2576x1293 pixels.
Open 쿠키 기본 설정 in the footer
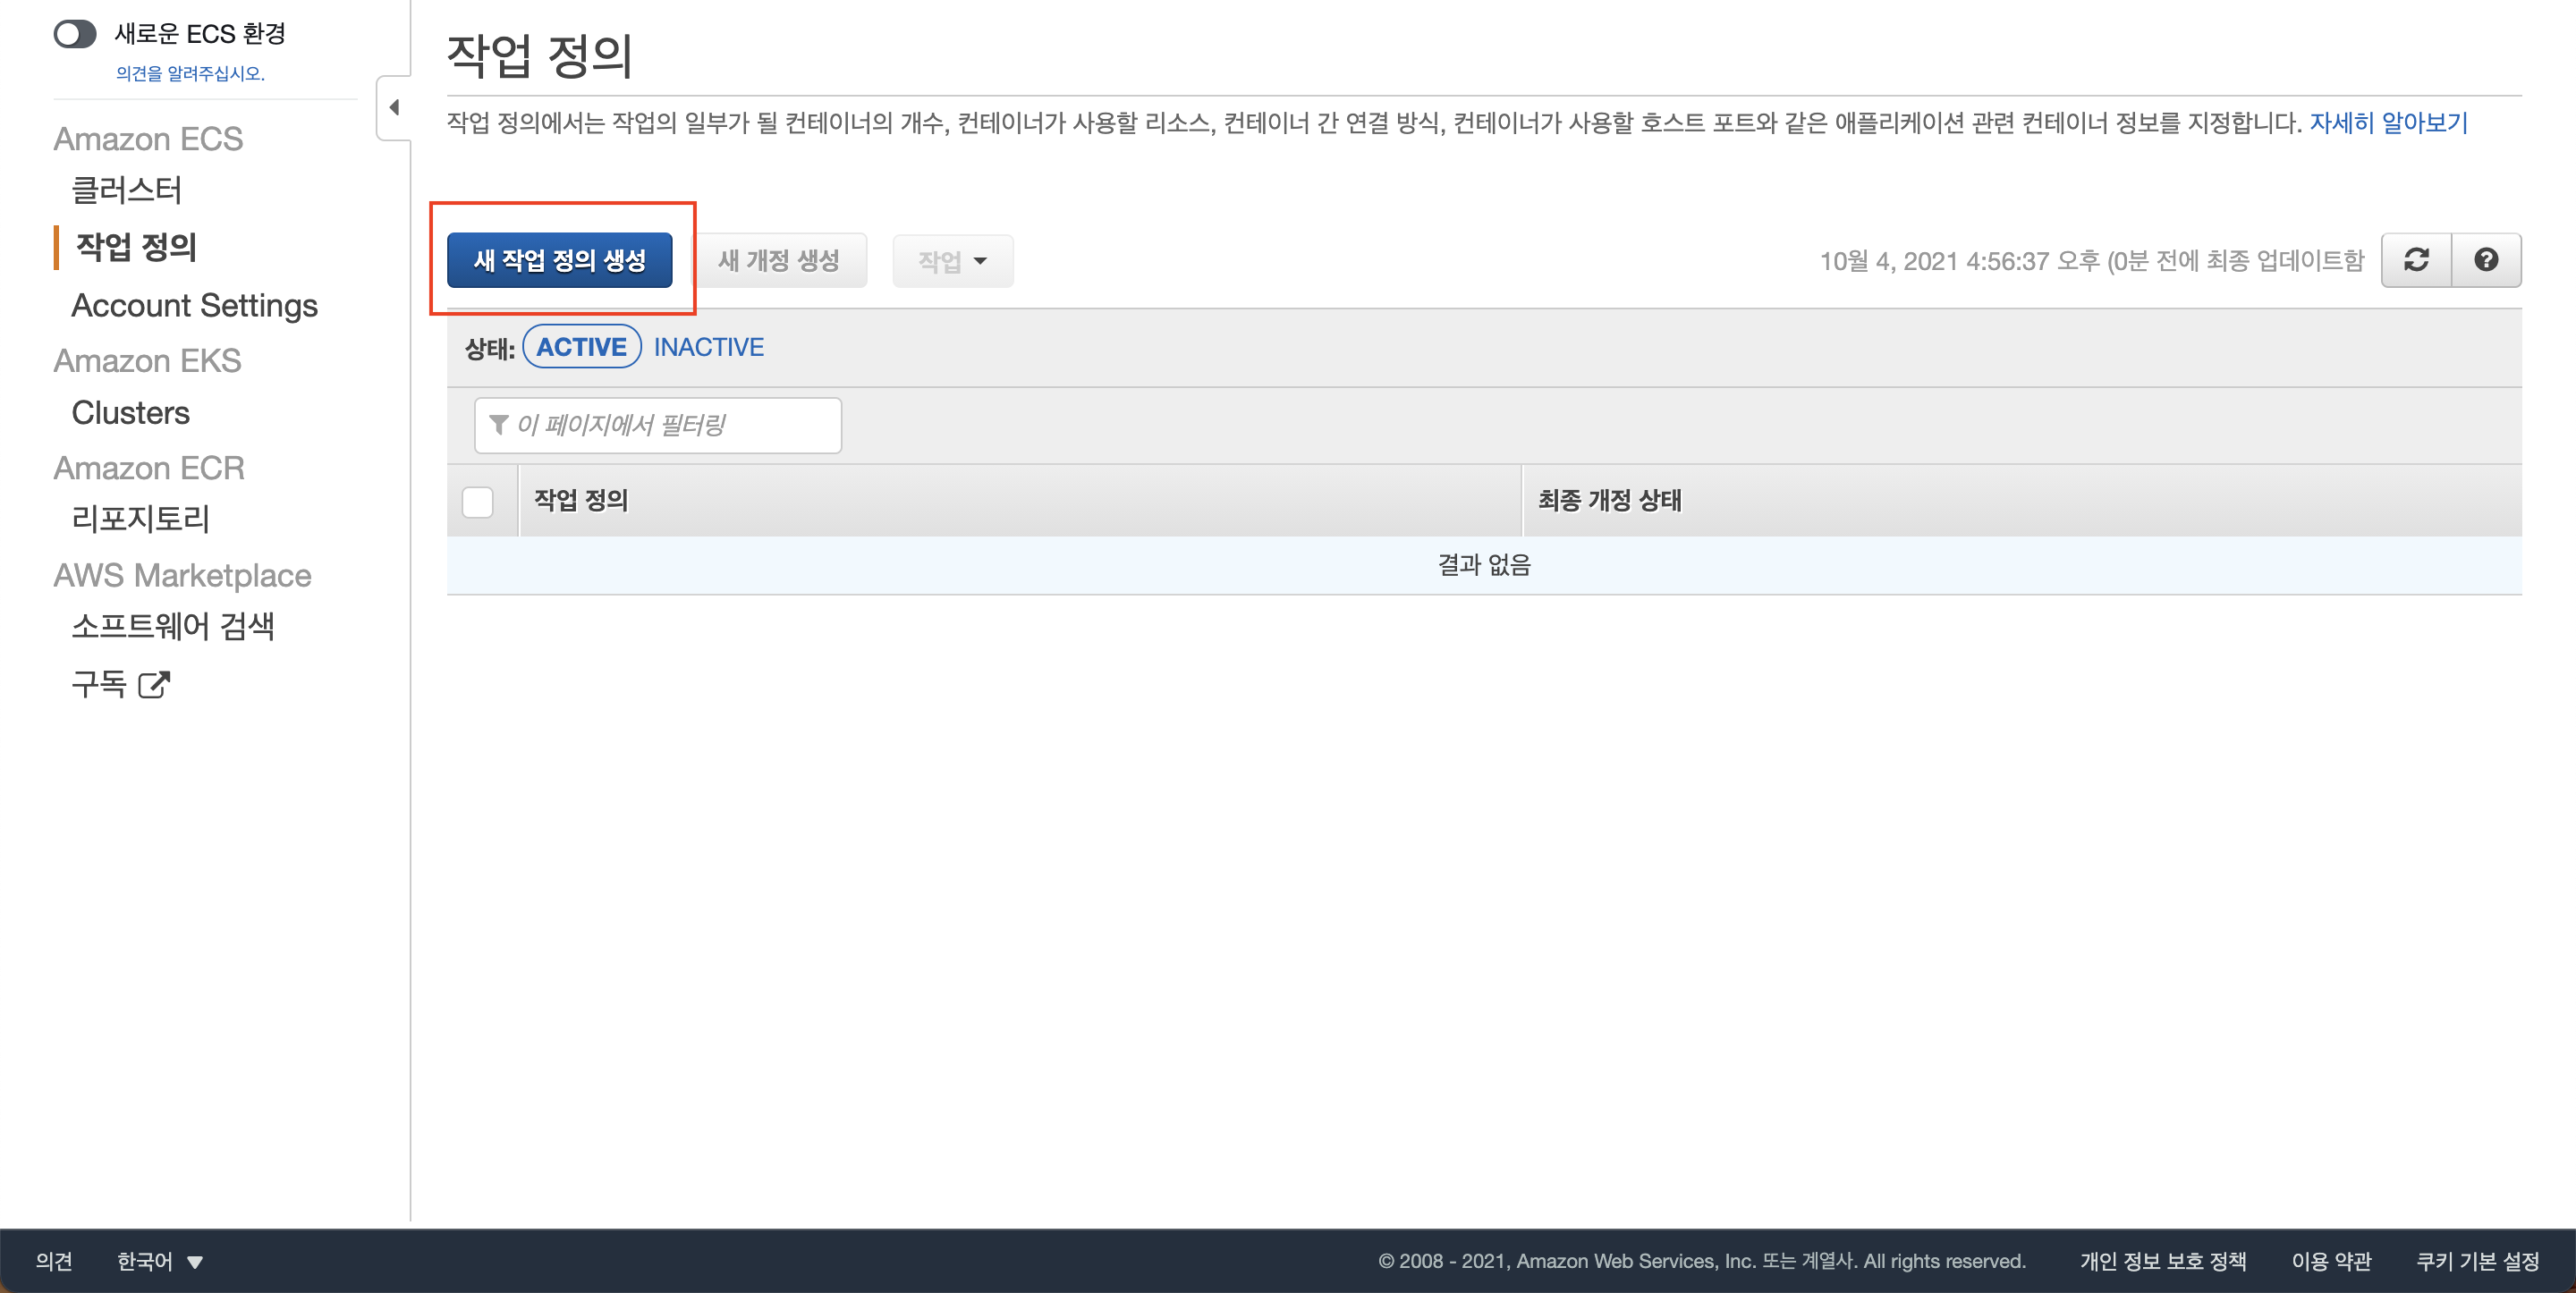[x=2477, y=1261]
